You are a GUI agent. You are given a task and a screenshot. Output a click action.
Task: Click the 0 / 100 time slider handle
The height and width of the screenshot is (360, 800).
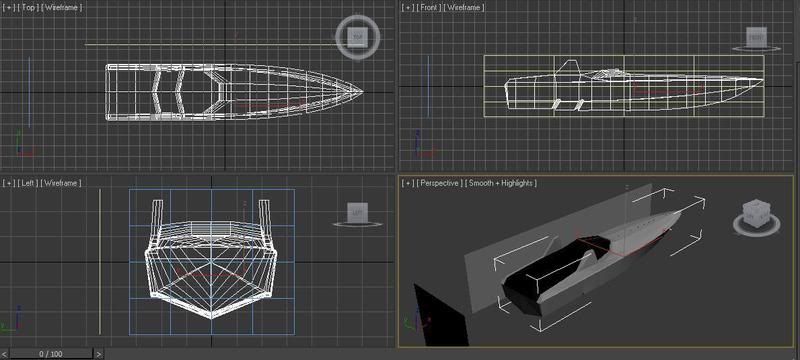pyautogui.click(x=51, y=354)
